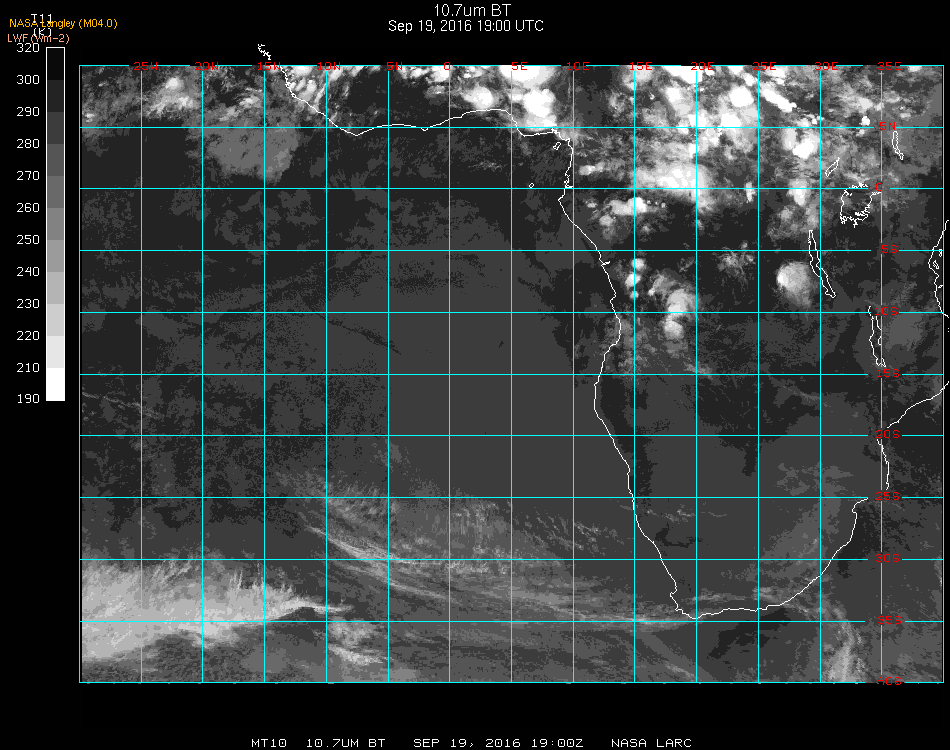Viewport: 950px width, 750px height.
Task: Click the 20S latitude label
Action: click(x=888, y=434)
